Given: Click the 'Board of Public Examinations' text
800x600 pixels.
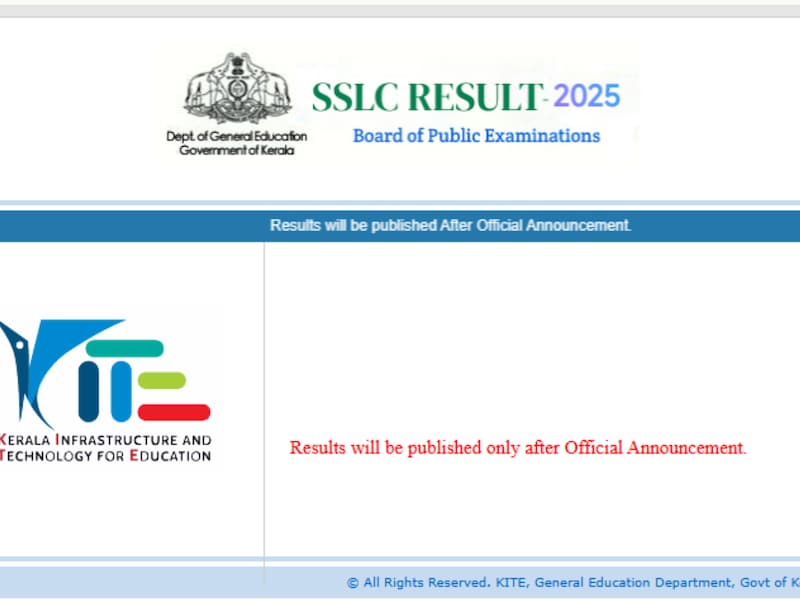Looking at the screenshot, I should click(477, 135).
